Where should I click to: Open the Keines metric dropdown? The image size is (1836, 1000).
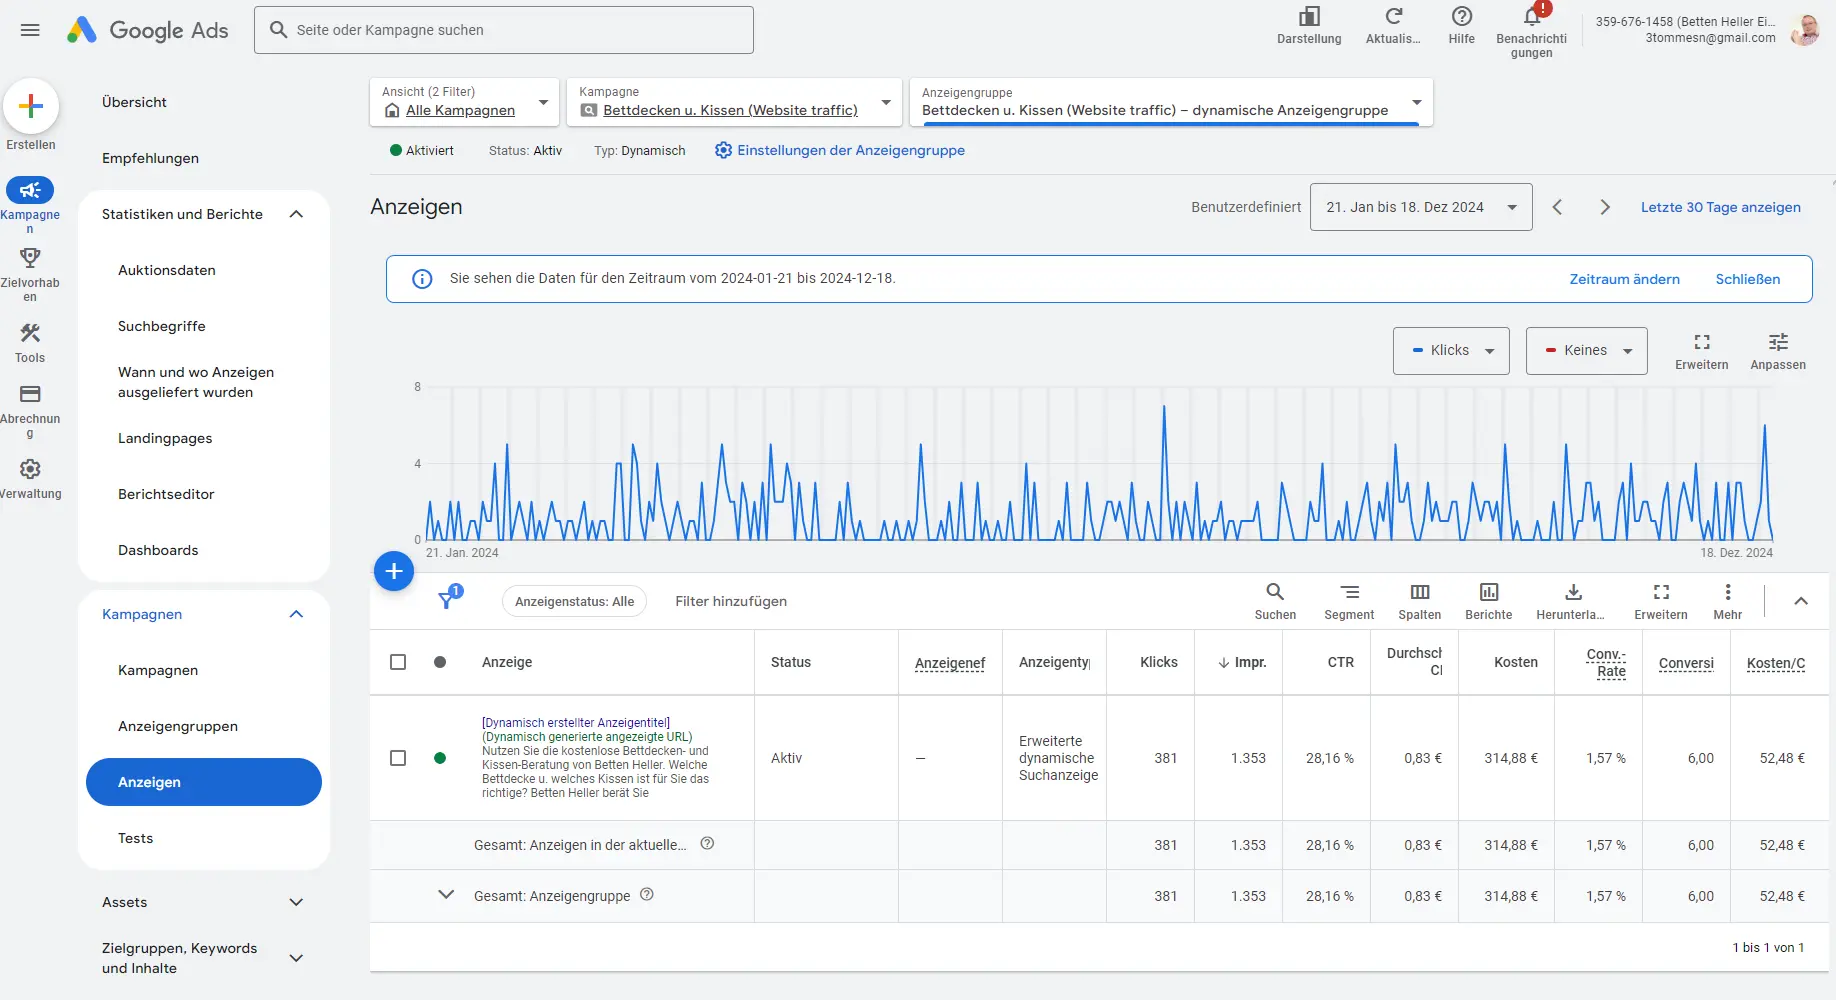coord(1586,351)
